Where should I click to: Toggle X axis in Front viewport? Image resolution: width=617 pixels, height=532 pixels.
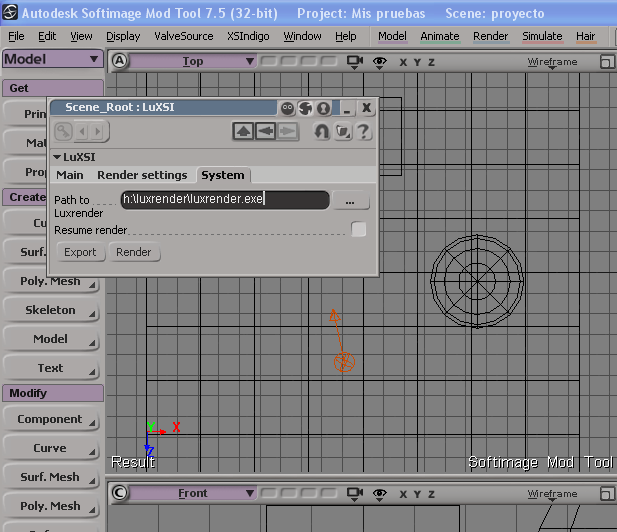click(x=403, y=494)
